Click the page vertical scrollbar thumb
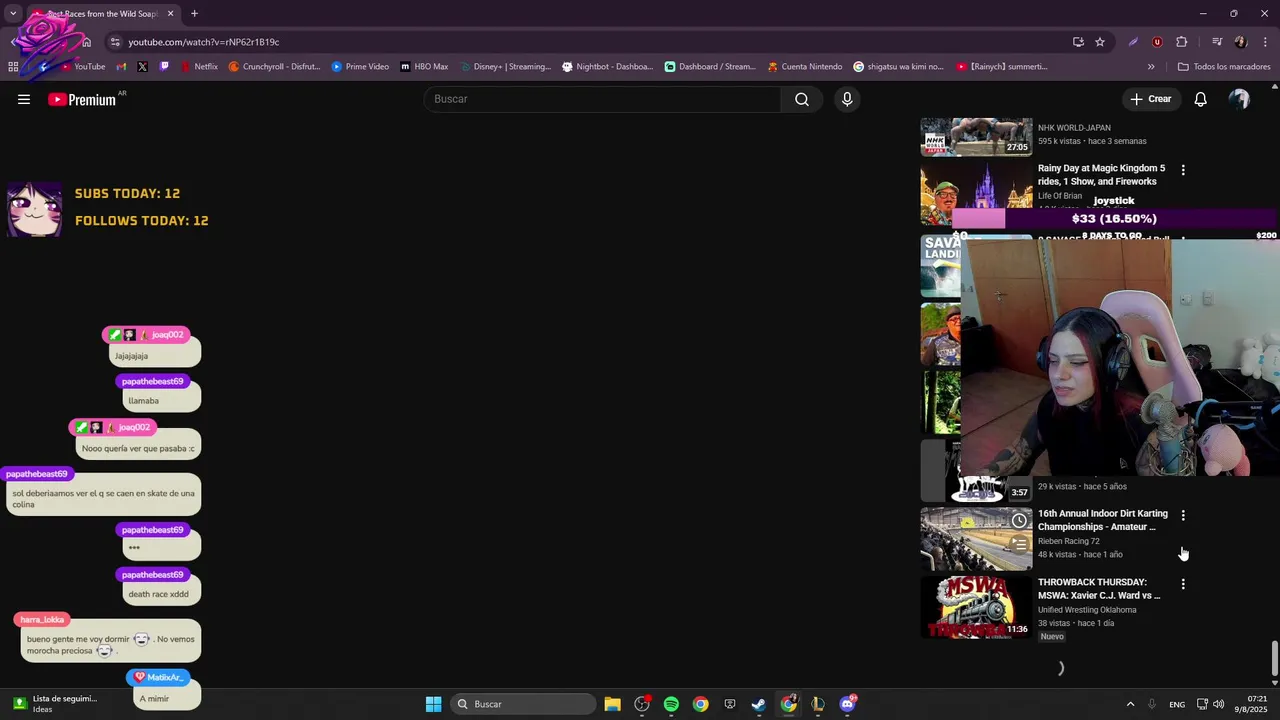1280x720 pixels. tap(1274, 659)
